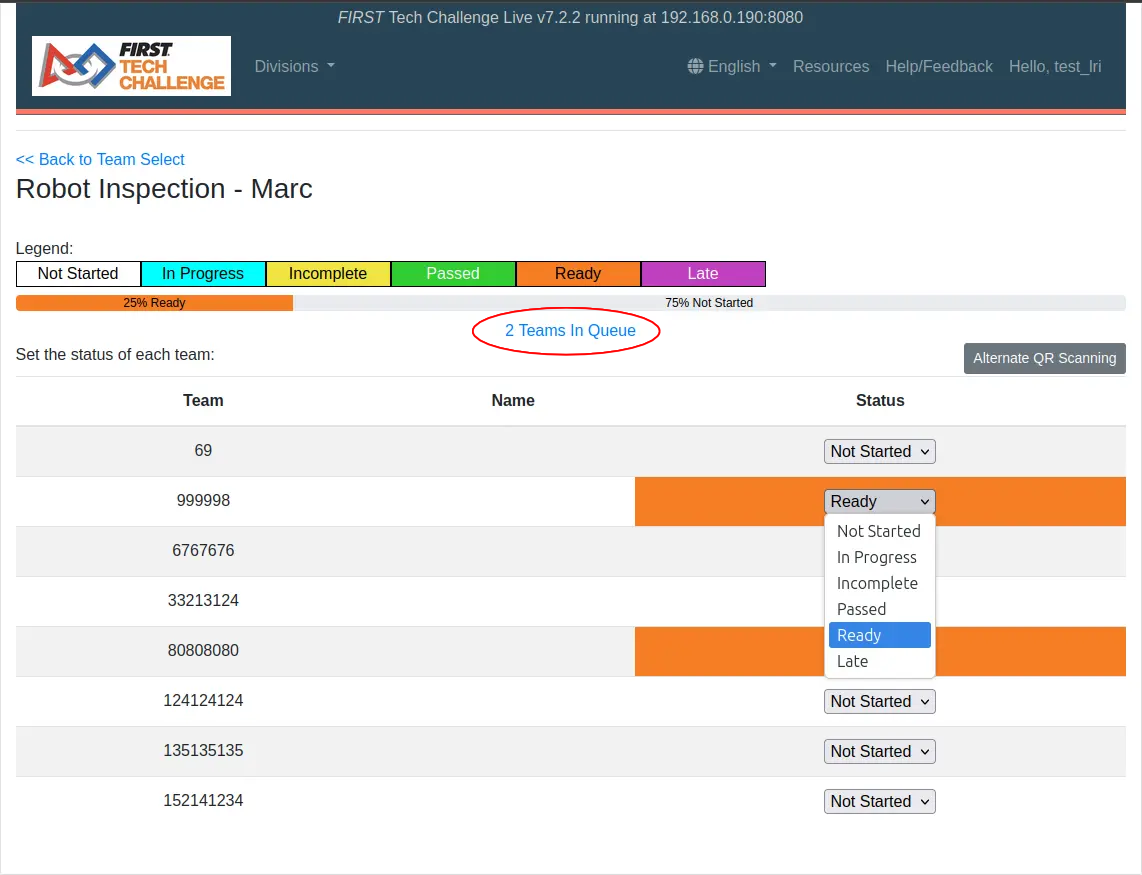Click the FIRST Tech Challenge logo
This screenshot has width=1142, height=875.
point(131,66)
